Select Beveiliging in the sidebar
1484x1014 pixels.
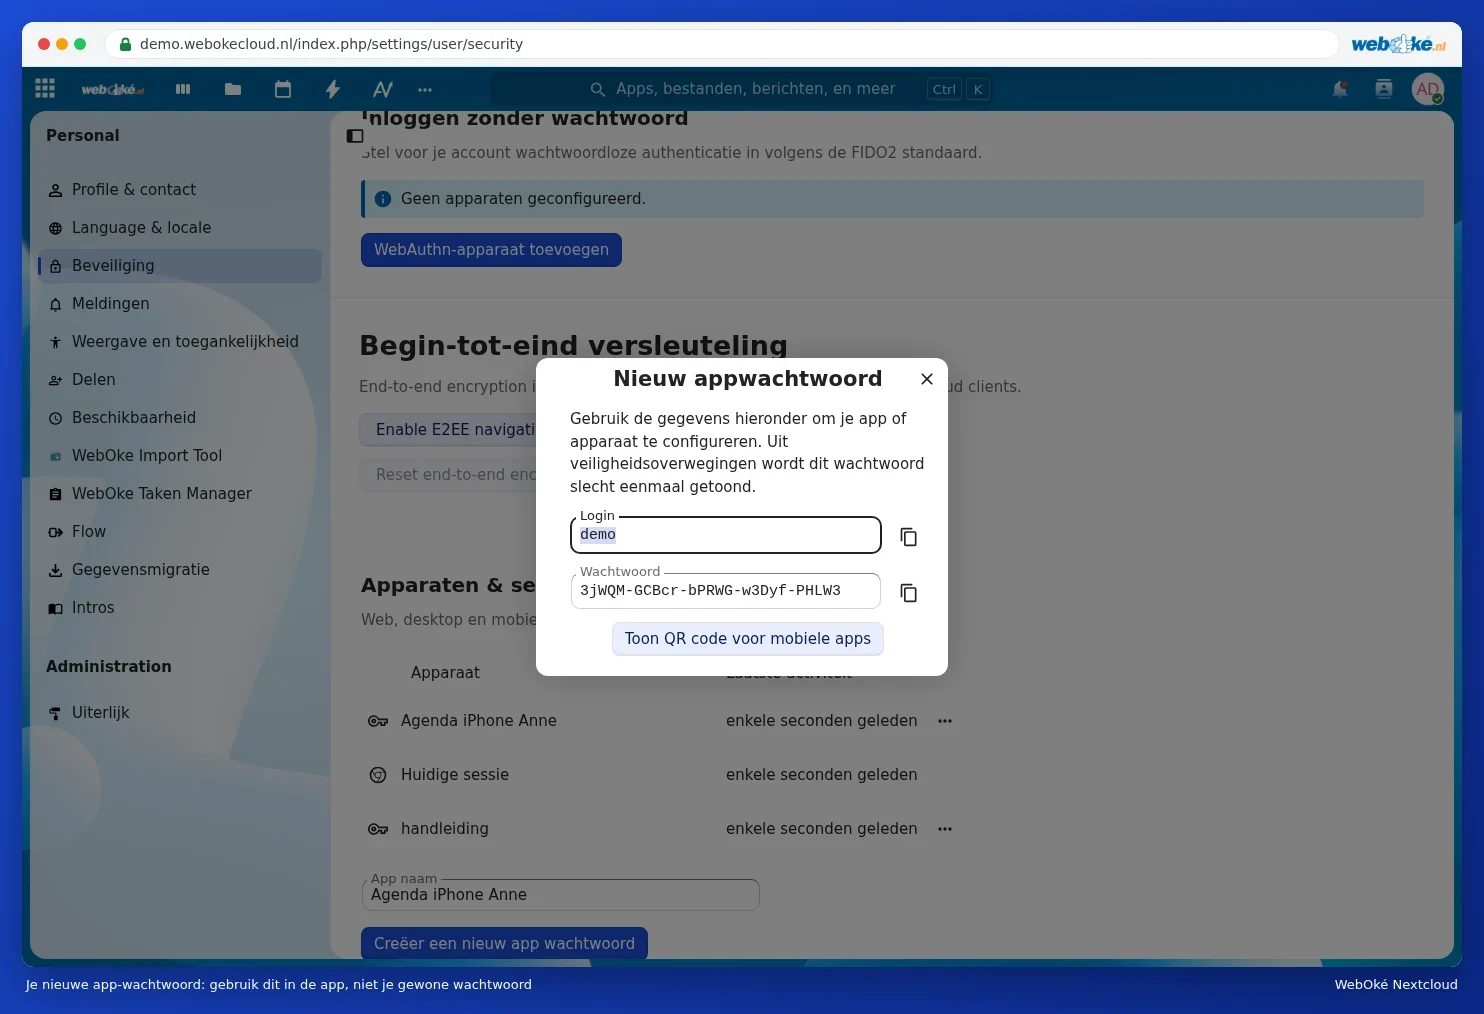coord(180,266)
